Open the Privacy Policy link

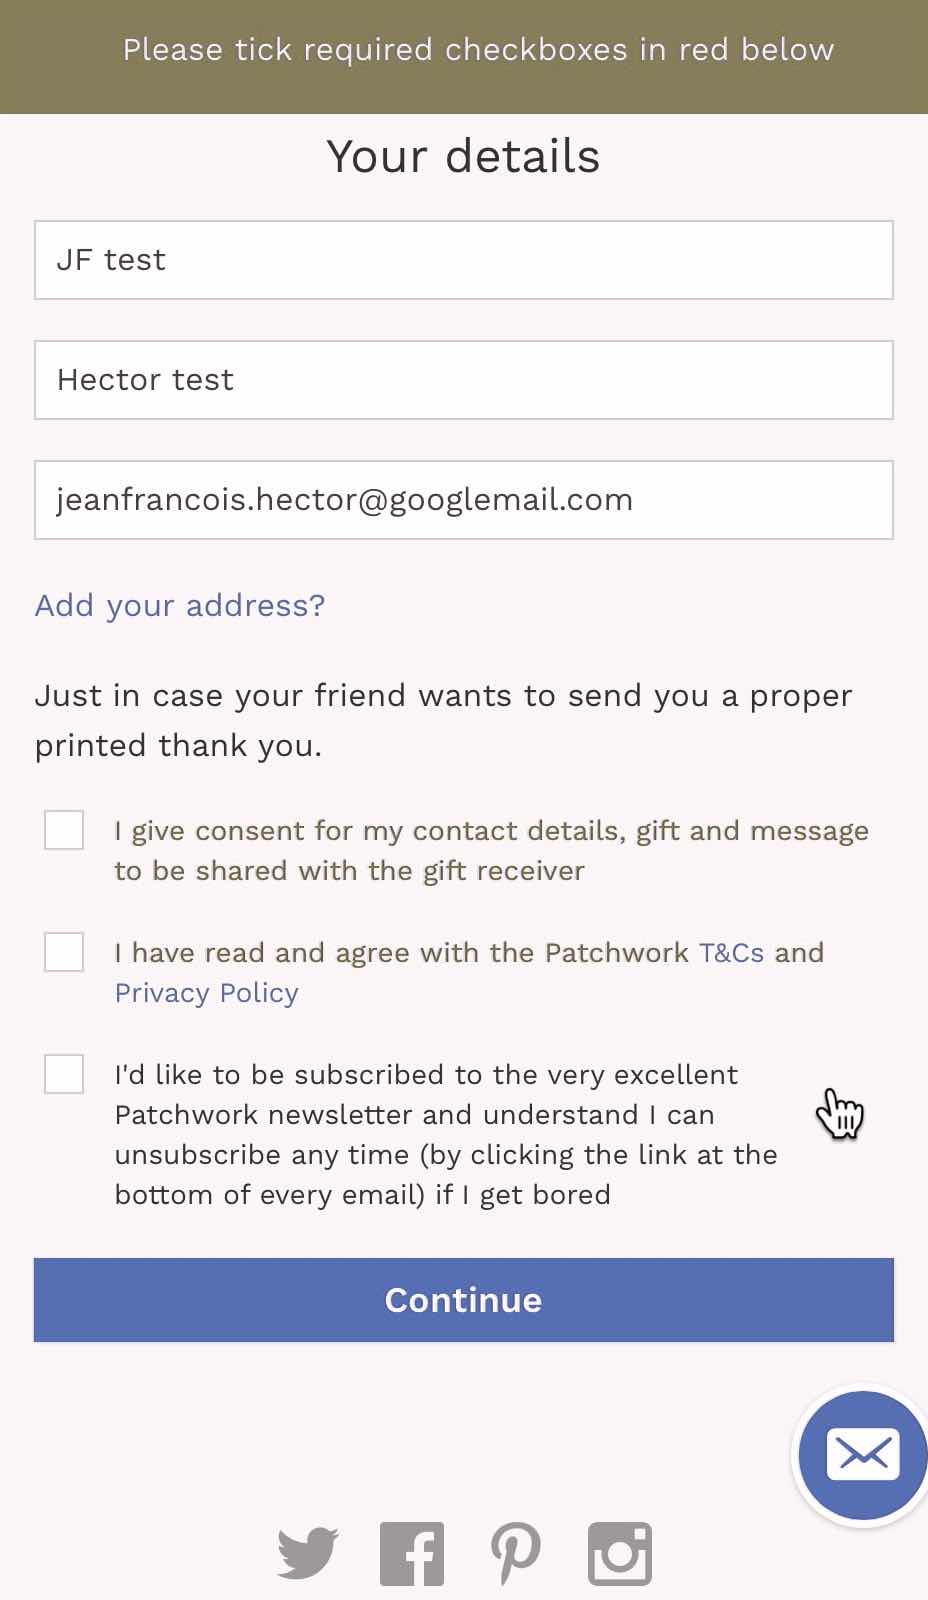pyautogui.click(x=207, y=993)
